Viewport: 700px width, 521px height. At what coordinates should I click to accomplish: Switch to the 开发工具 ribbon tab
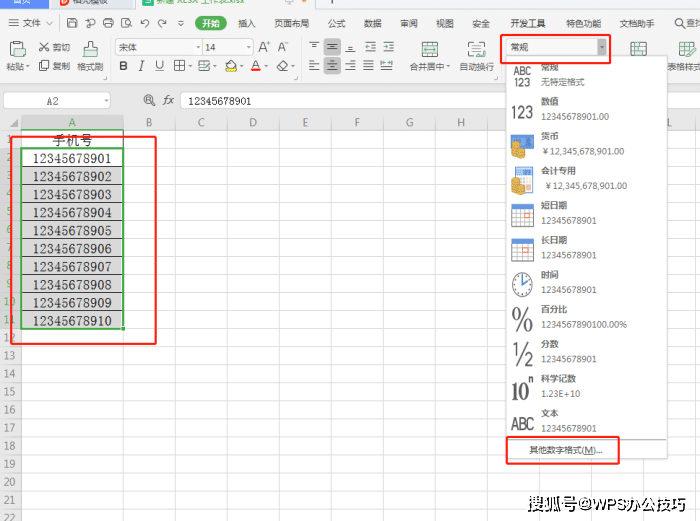point(528,23)
